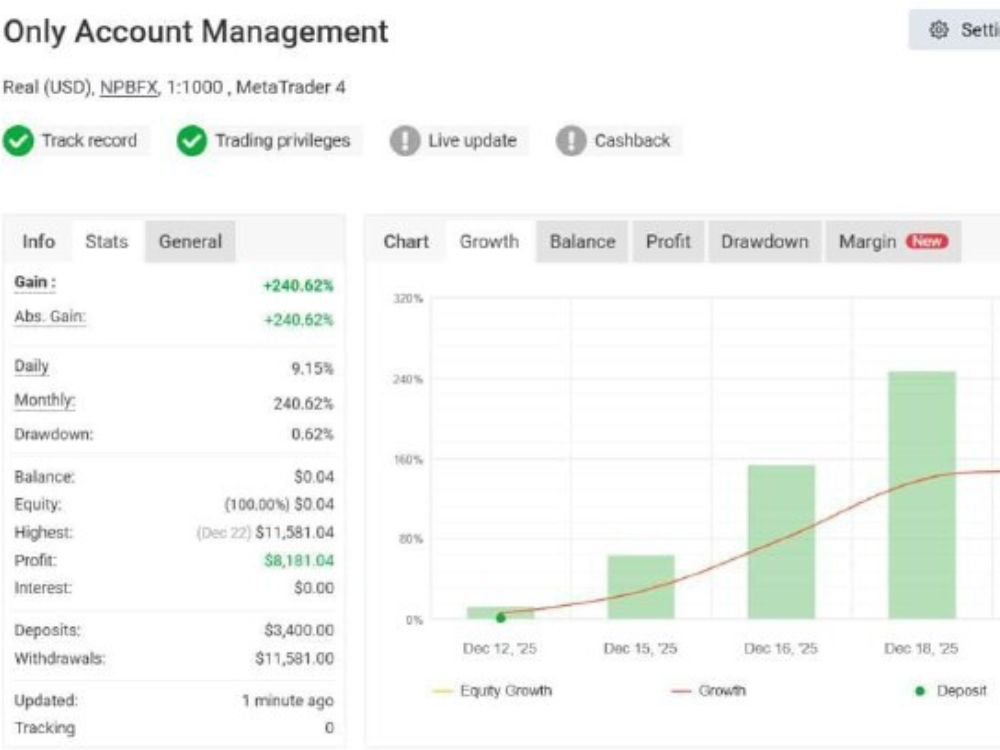
Task: Click the Interest value $0.00
Action: (x=314, y=588)
